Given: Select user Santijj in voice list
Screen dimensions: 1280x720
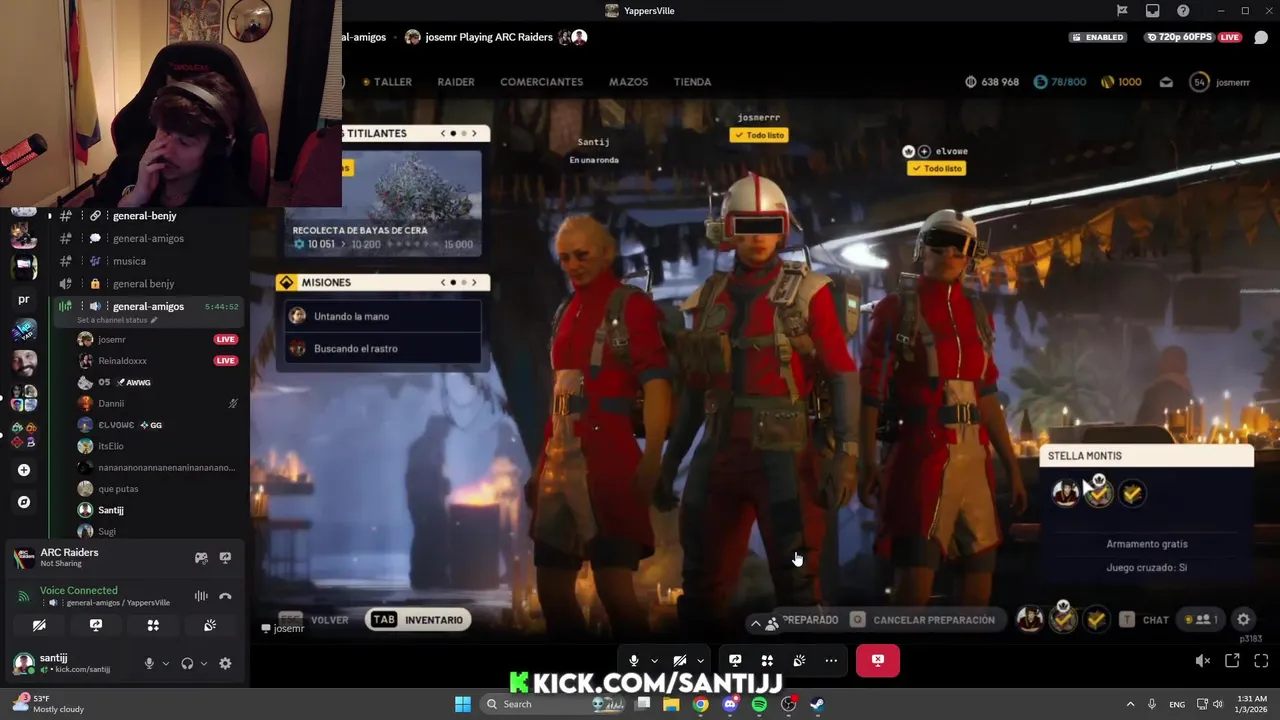Looking at the screenshot, I should pyautogui.click(x=111, y=510).
